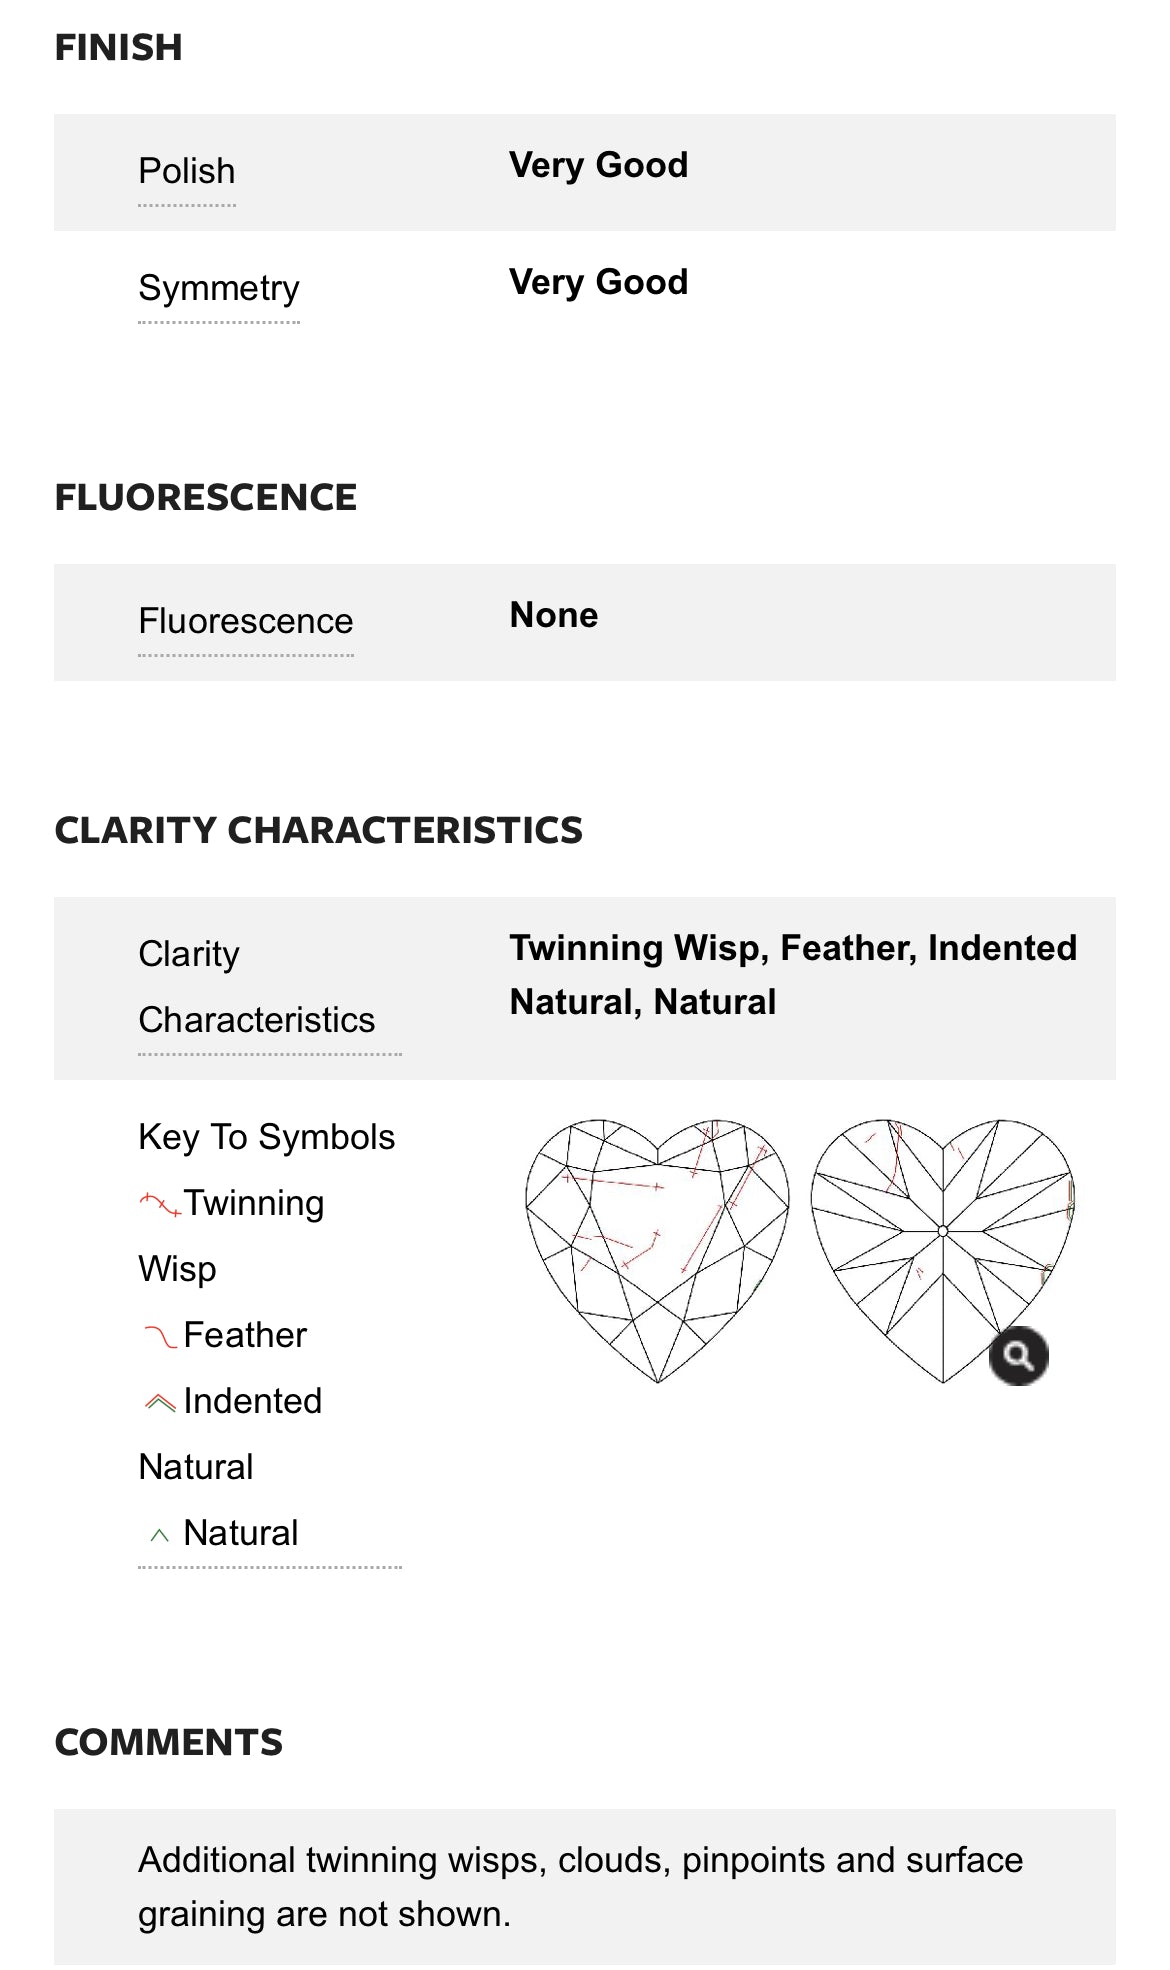Click the Twinning Wisp, Feather characteristics text
1170x1970 pixels.
tap(793, 973)
